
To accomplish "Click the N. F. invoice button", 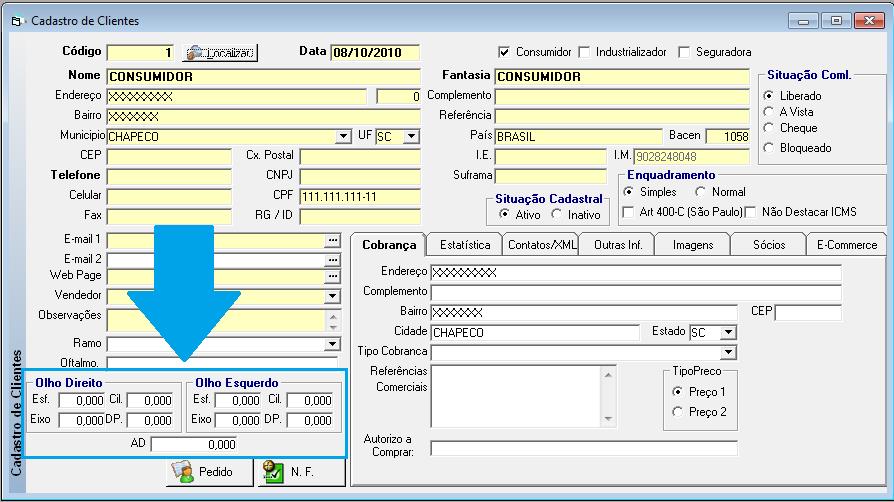I will pos(302,472).
